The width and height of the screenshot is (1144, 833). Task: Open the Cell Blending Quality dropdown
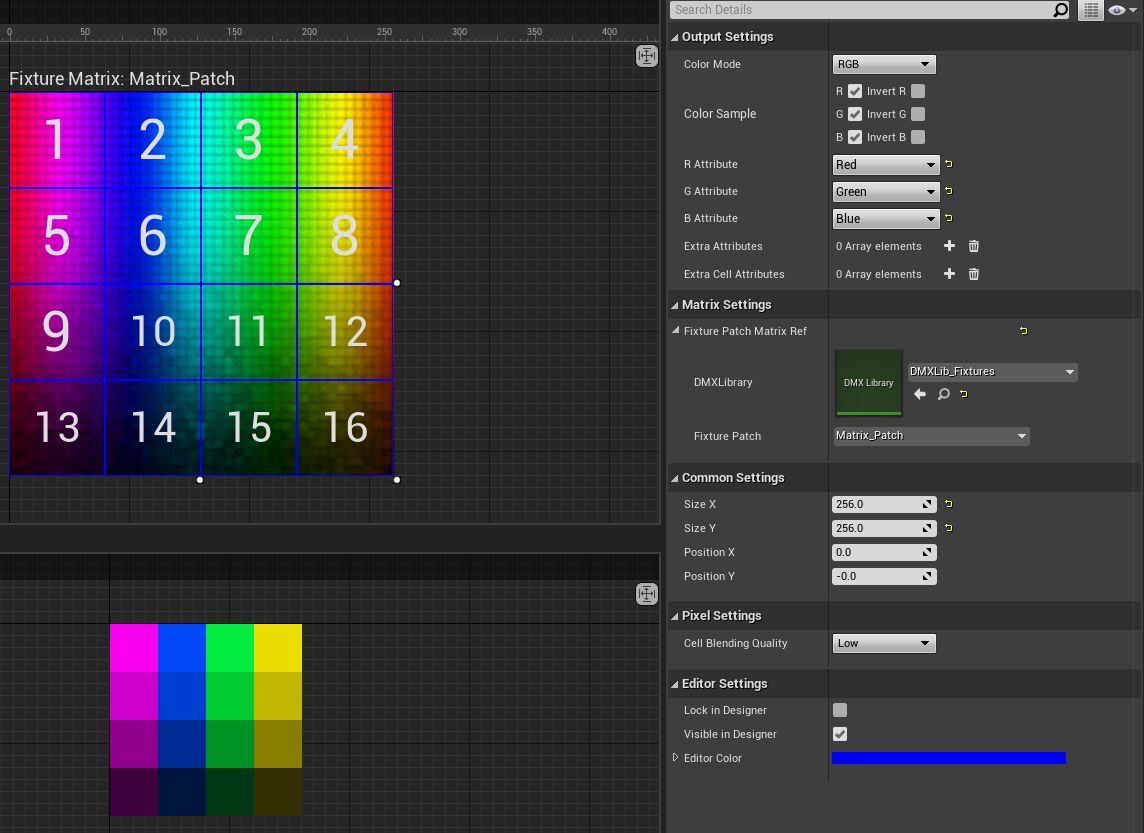[884, 643]
